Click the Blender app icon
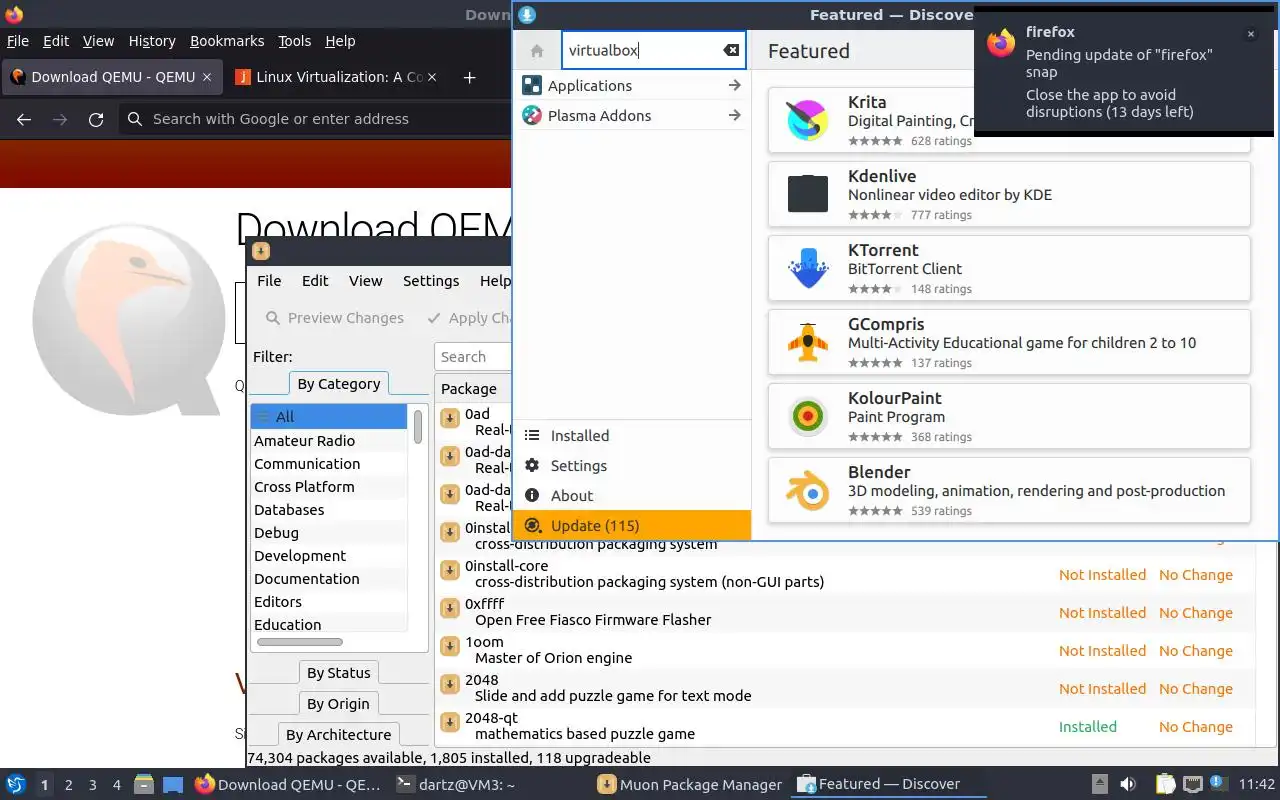 coord(807,490)
